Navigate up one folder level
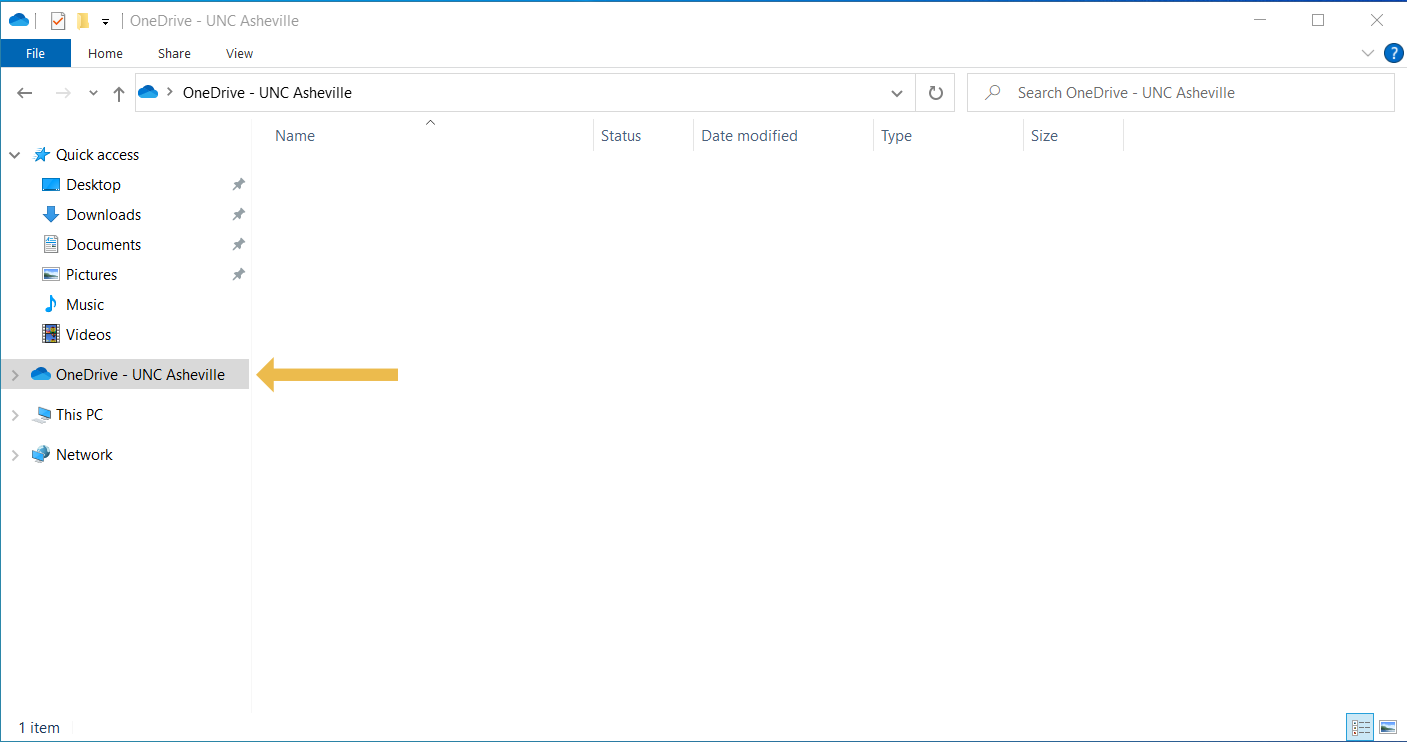 [x=118, y=92]
